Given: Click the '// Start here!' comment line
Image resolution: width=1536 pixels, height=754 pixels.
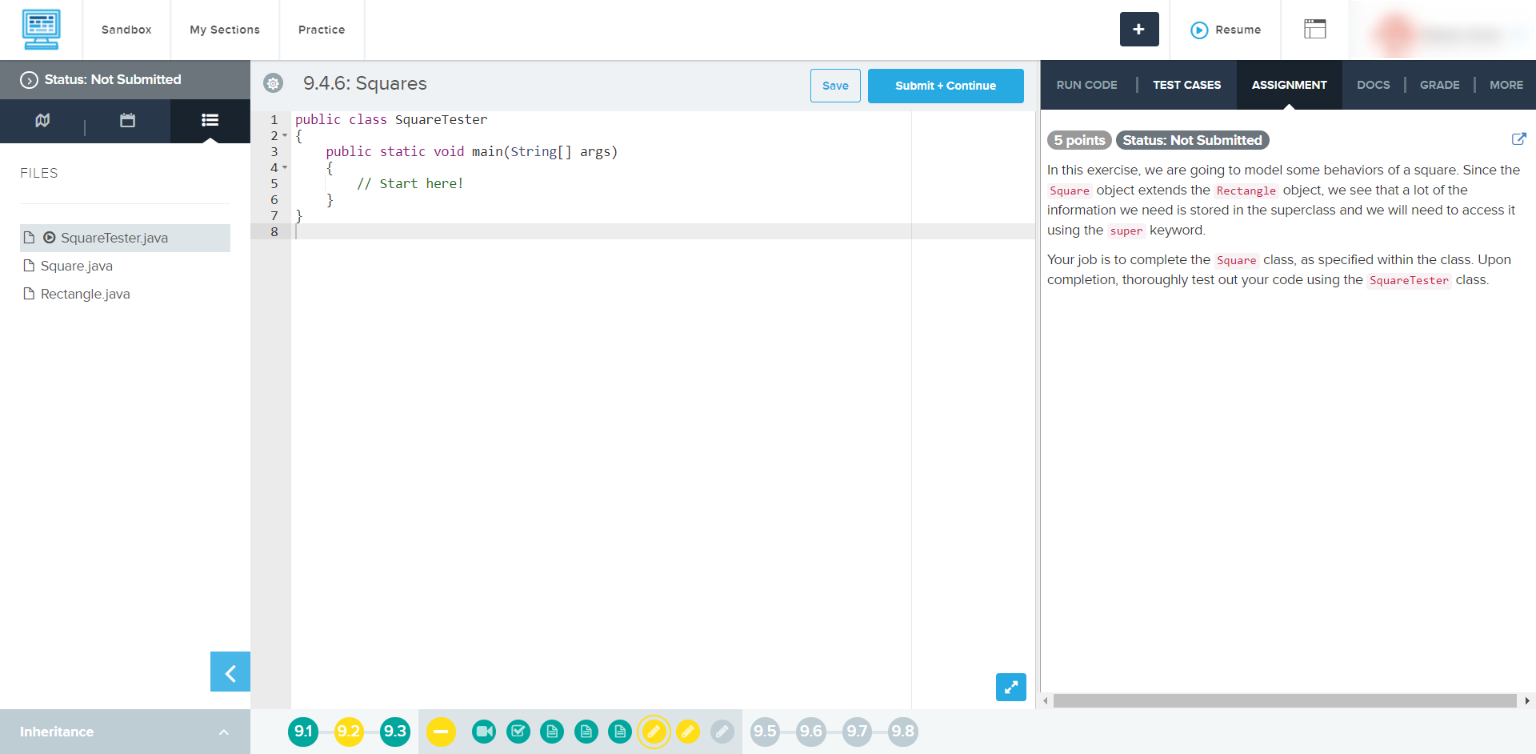Looking at the screenshot, I should (x=410, y=184).
